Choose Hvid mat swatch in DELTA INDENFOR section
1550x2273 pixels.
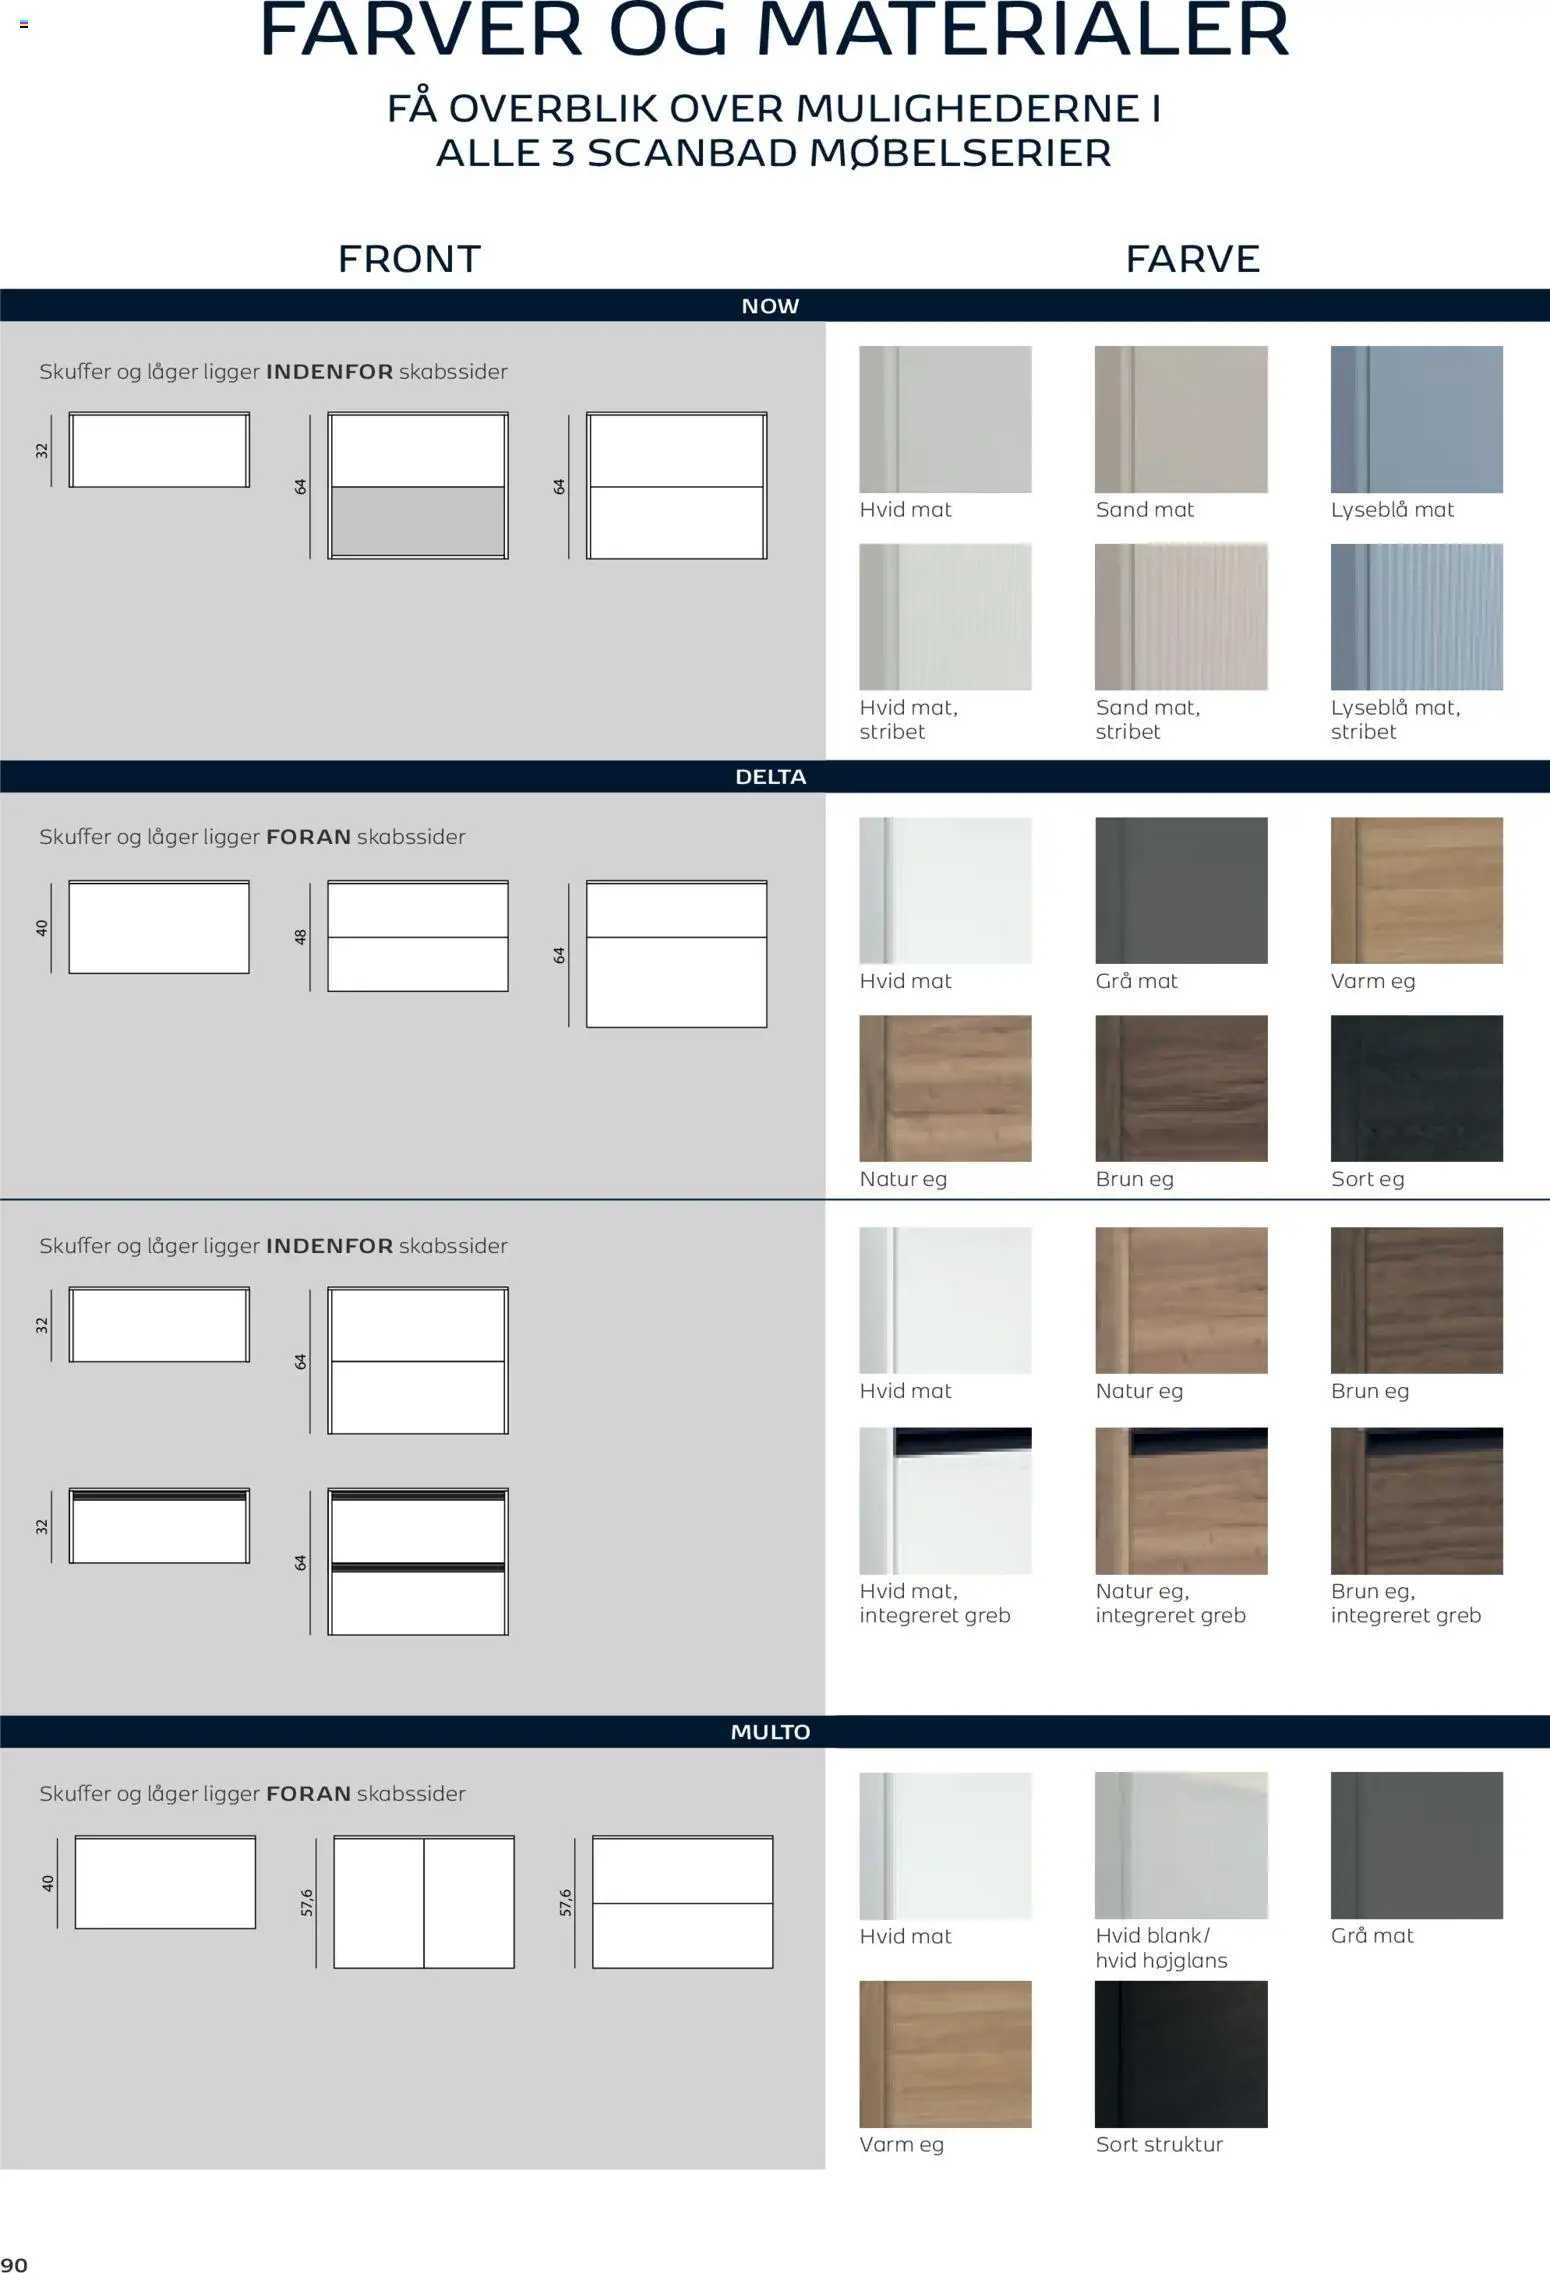pos(945,1301)
